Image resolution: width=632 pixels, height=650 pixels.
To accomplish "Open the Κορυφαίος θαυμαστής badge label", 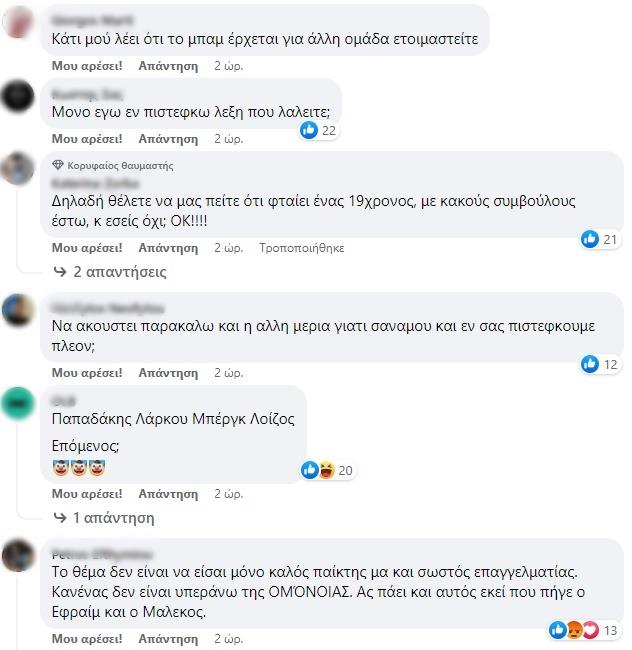I will (120, 165).
